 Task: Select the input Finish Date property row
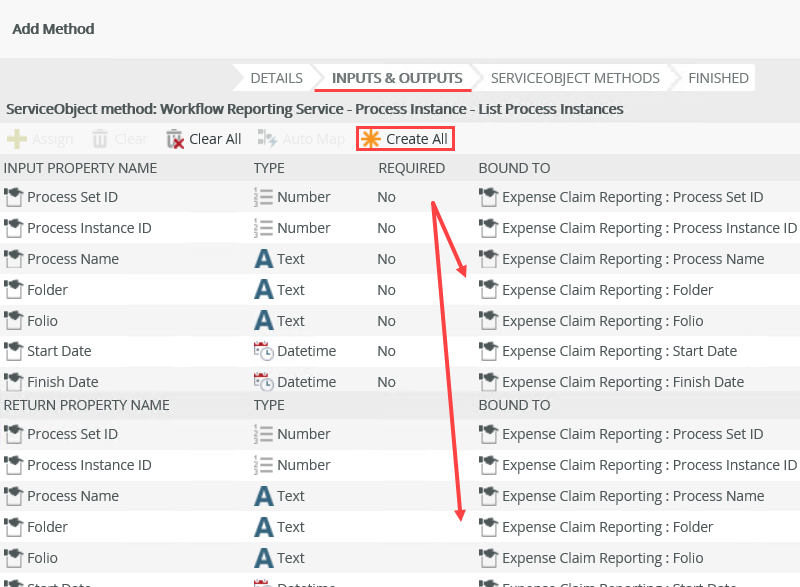click(x=63, y=382)
